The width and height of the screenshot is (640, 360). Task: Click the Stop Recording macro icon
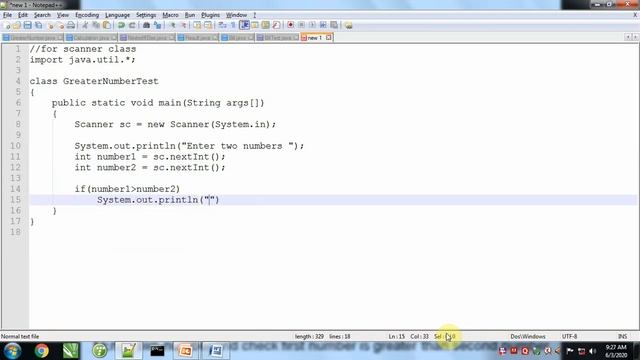point(301,25)
